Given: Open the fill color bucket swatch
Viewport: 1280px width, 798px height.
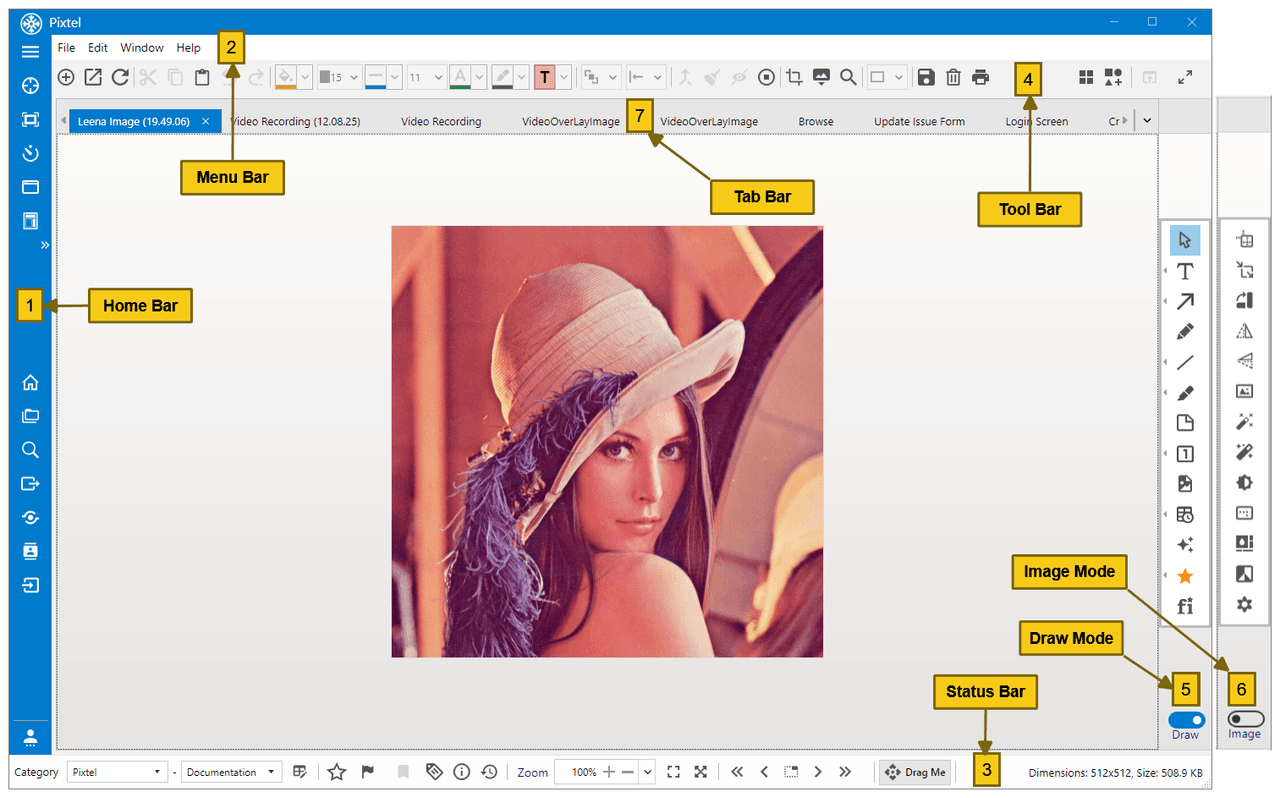Looking at the screenshot, I should pyautogui.click(x=285, y=77).
